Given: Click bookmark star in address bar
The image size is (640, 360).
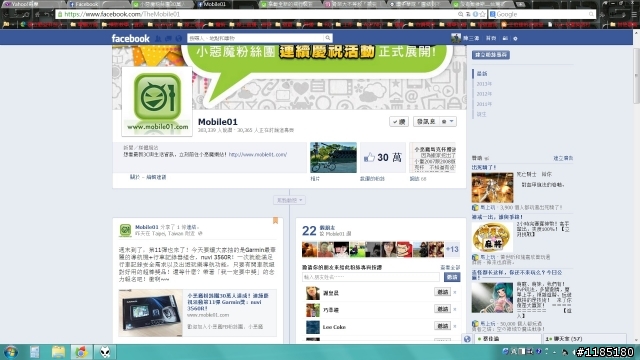Looking at the screenshot, I should coord(482,14).
